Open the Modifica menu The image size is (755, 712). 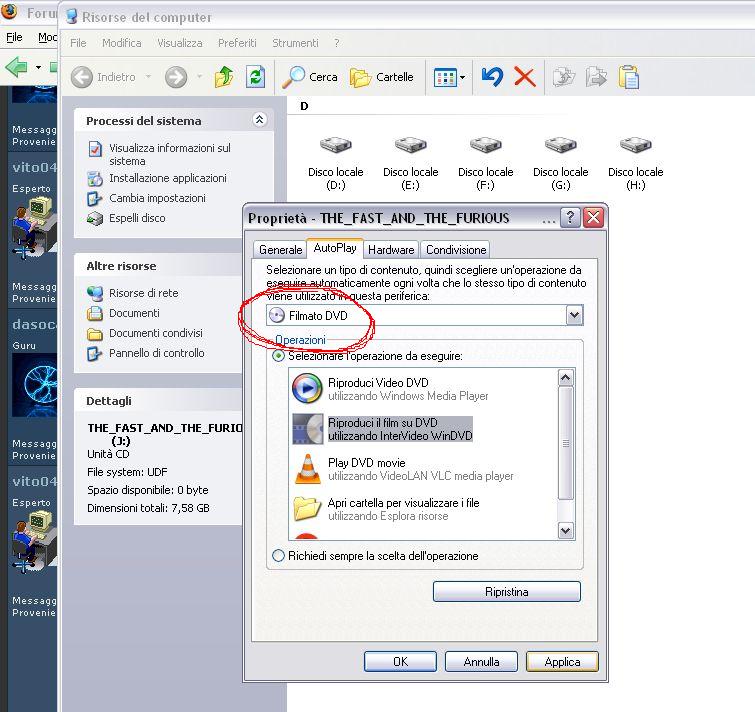(x=121, y=43)
